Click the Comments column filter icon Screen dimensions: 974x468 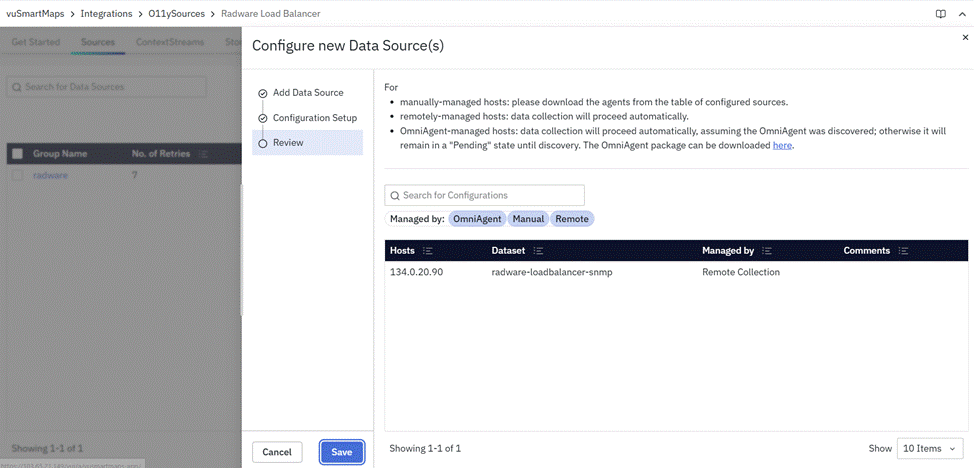point(903,251)
